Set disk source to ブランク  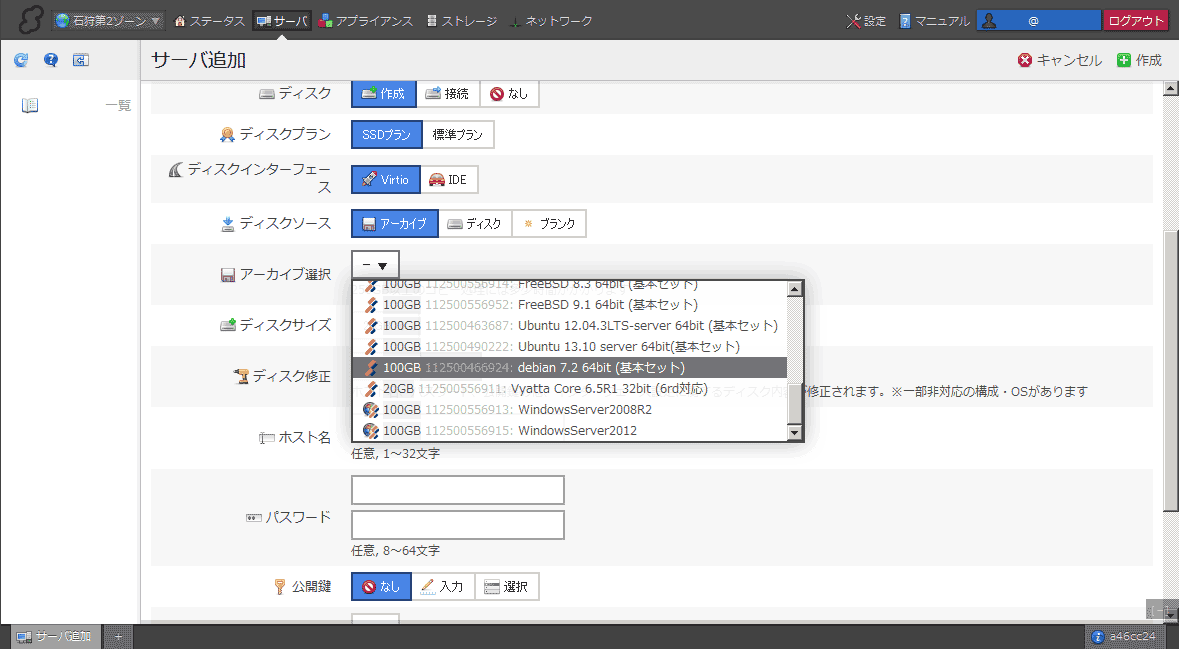click(548, 224)
